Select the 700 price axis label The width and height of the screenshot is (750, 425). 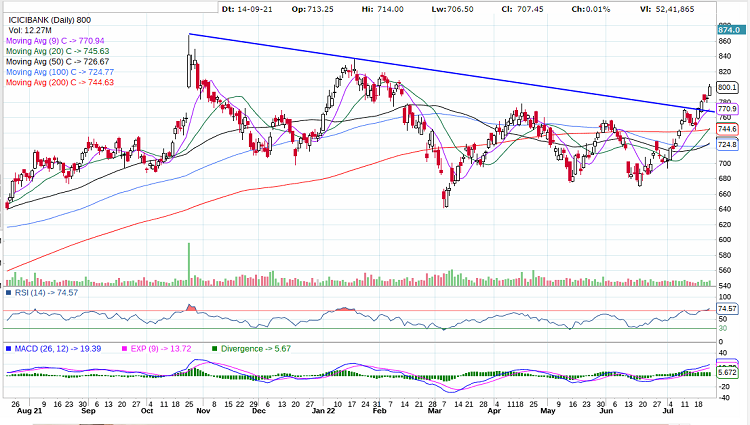point(725,163)
